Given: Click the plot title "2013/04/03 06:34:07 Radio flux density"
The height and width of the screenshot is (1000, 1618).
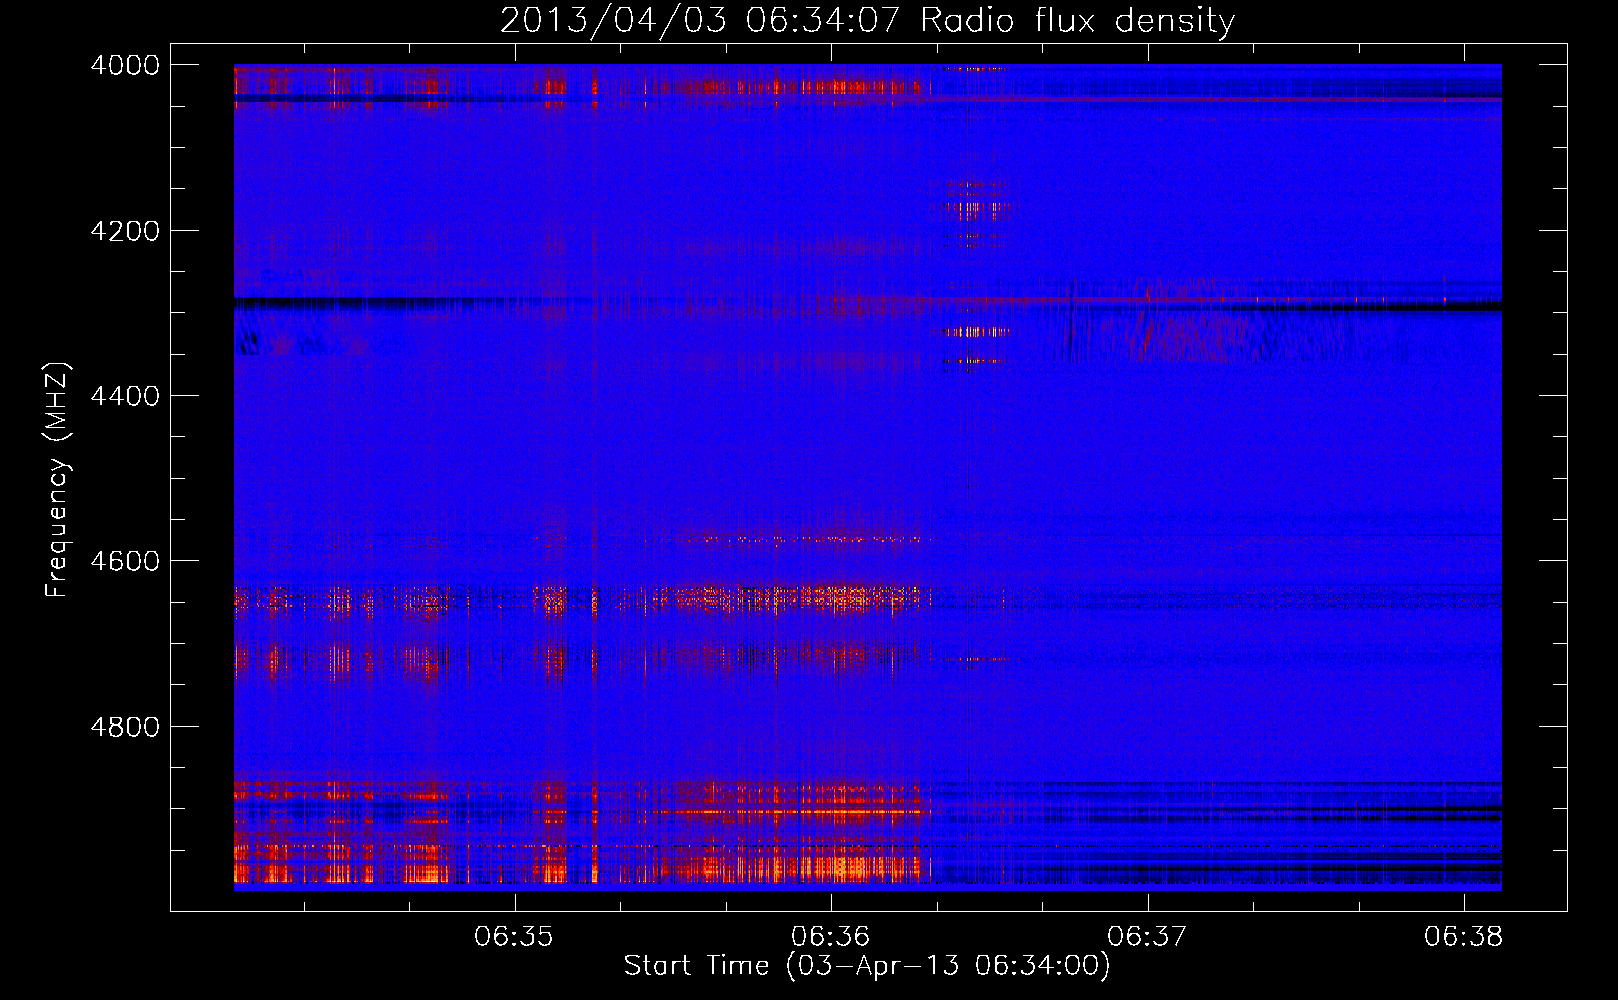Looking at the screenshot, I should [x=867, y=20].
